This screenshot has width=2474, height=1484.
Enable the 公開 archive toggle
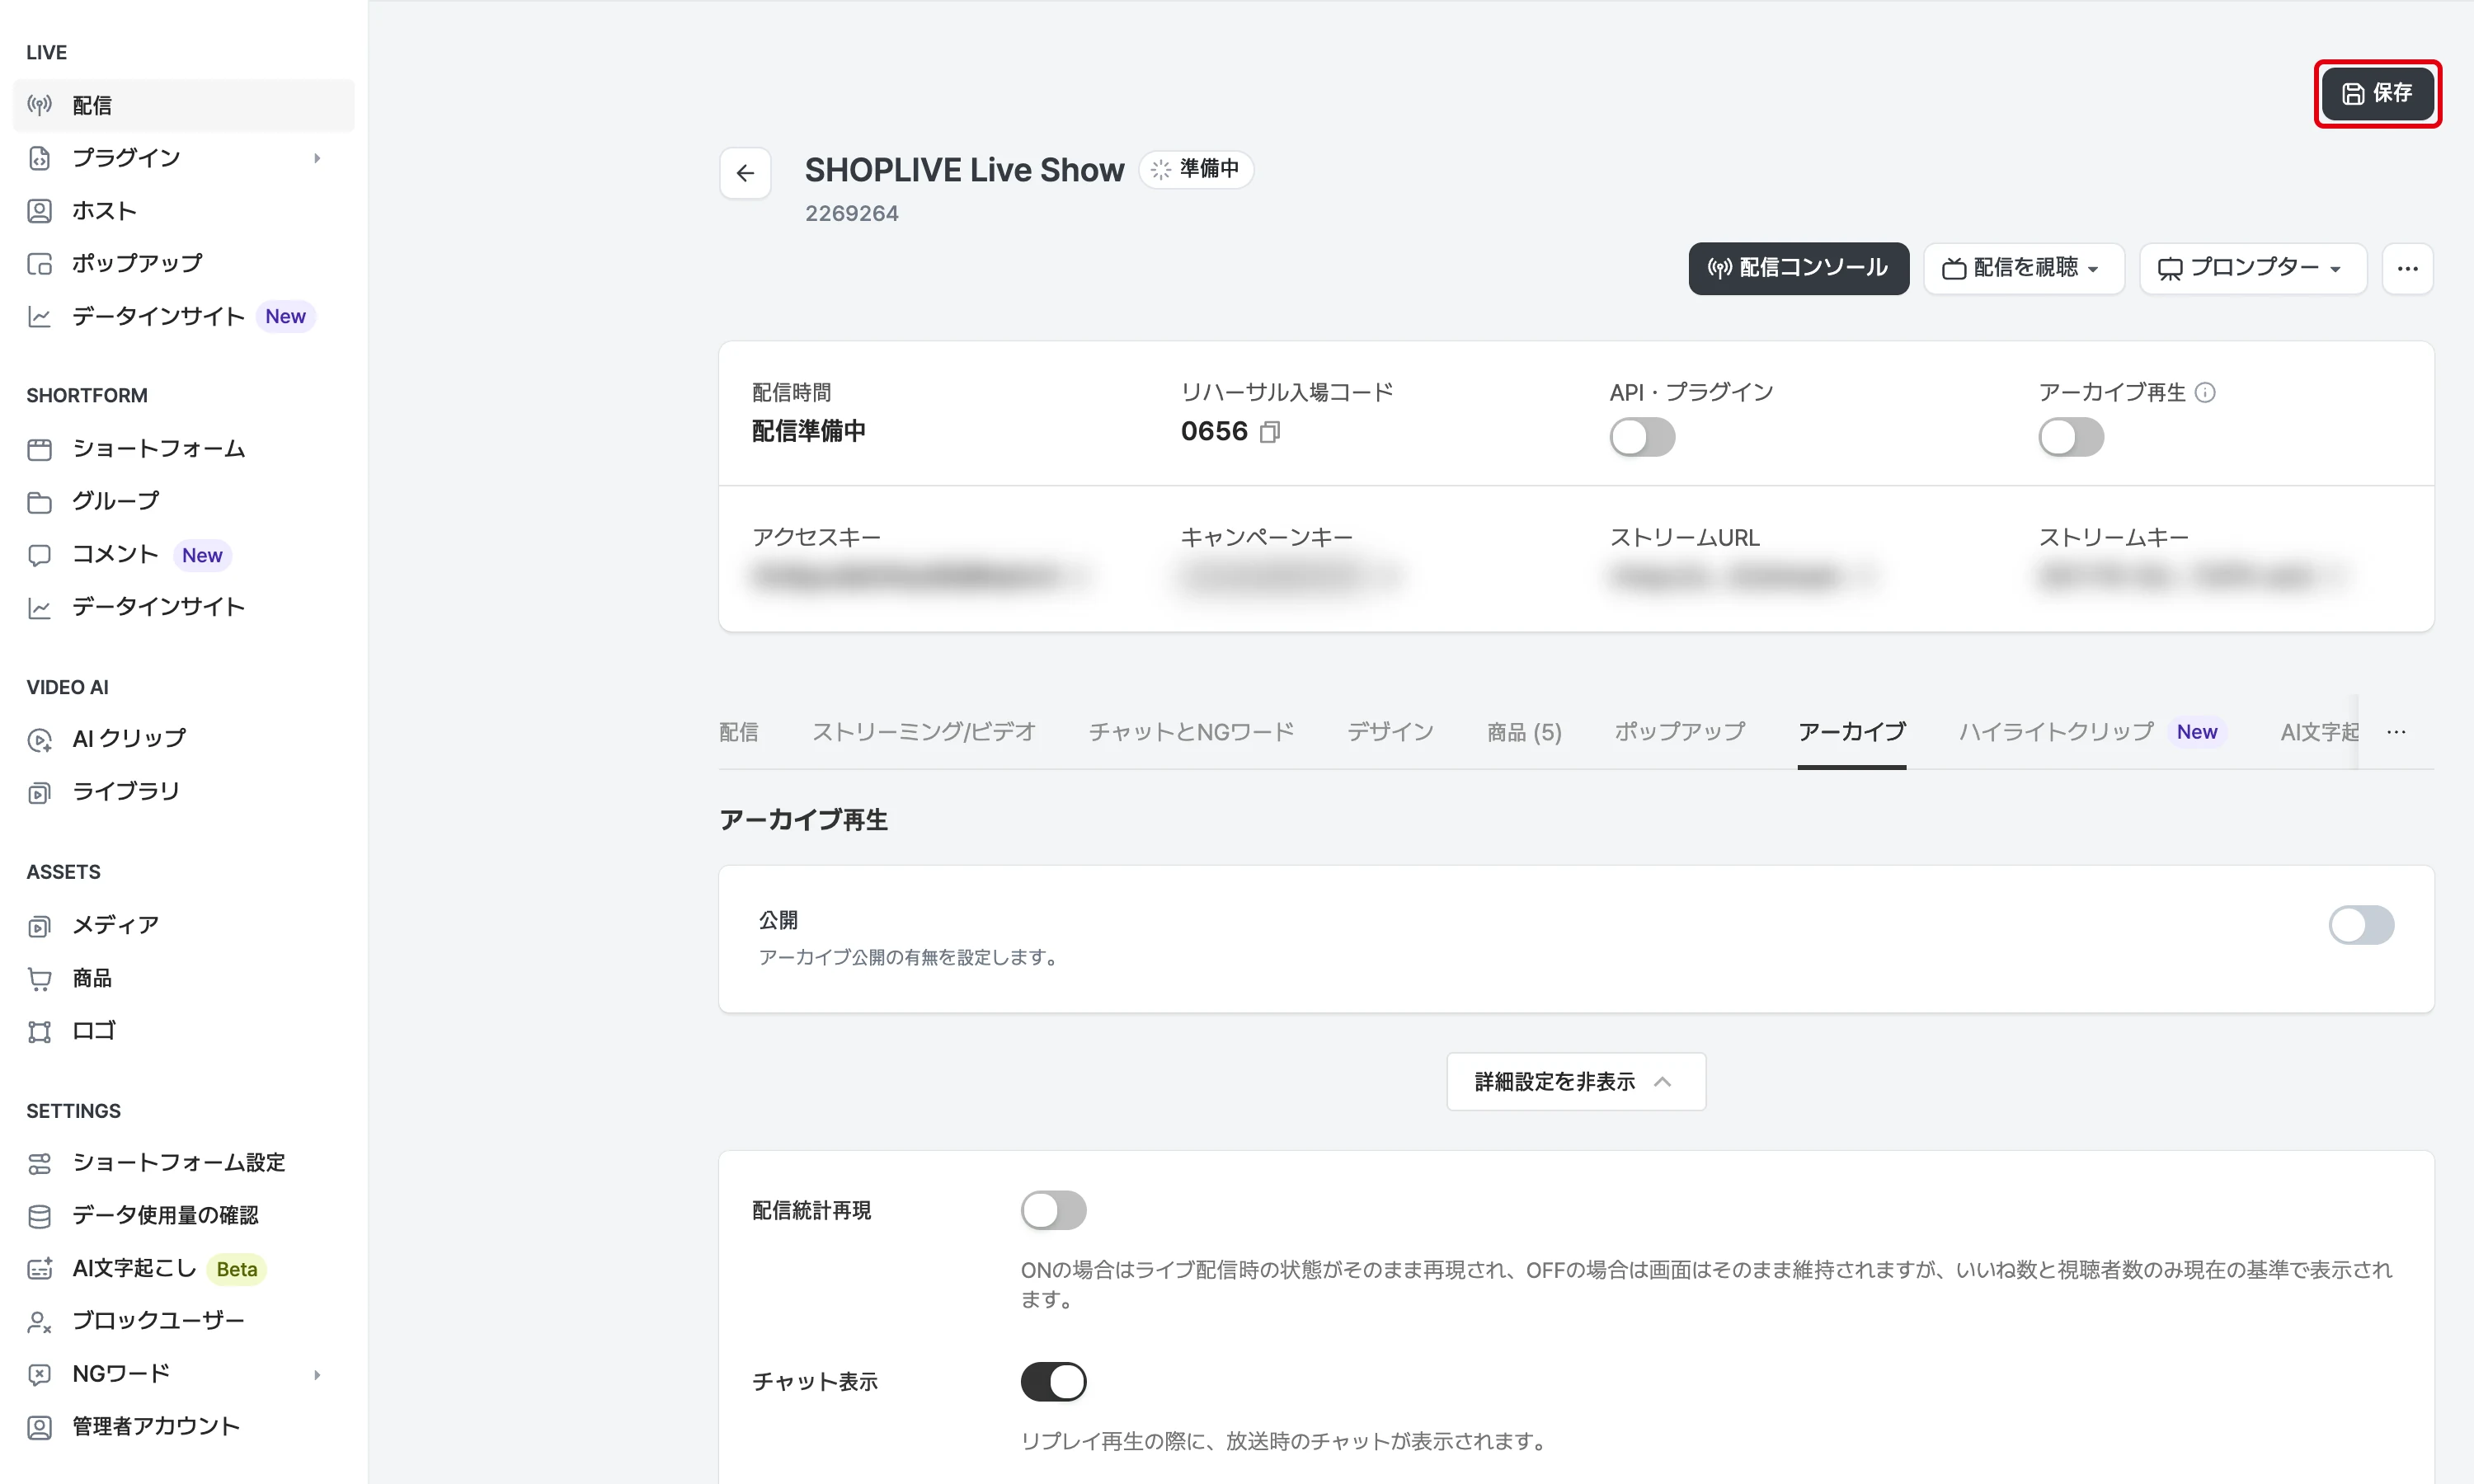[x=2361, y=925]
